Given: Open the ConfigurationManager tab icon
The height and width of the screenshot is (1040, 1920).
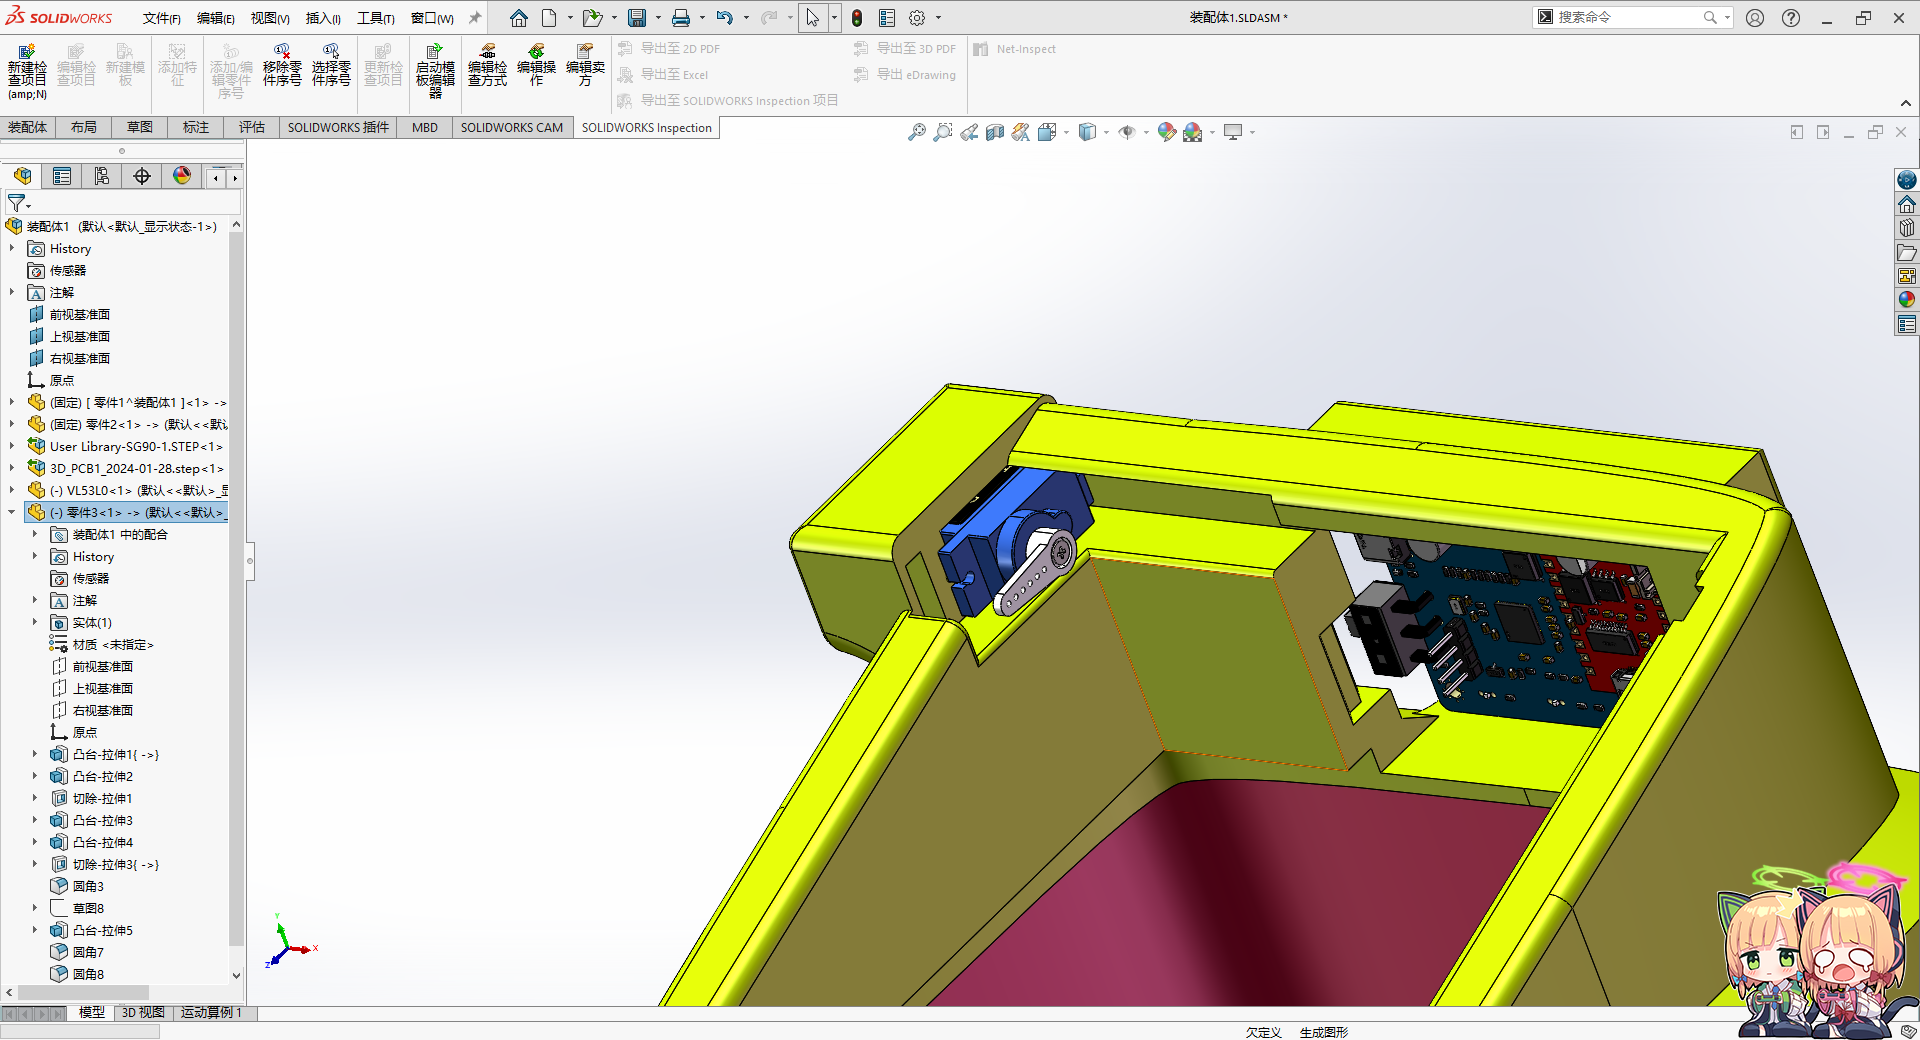Looking at the screenshot, I should point(102,177).
